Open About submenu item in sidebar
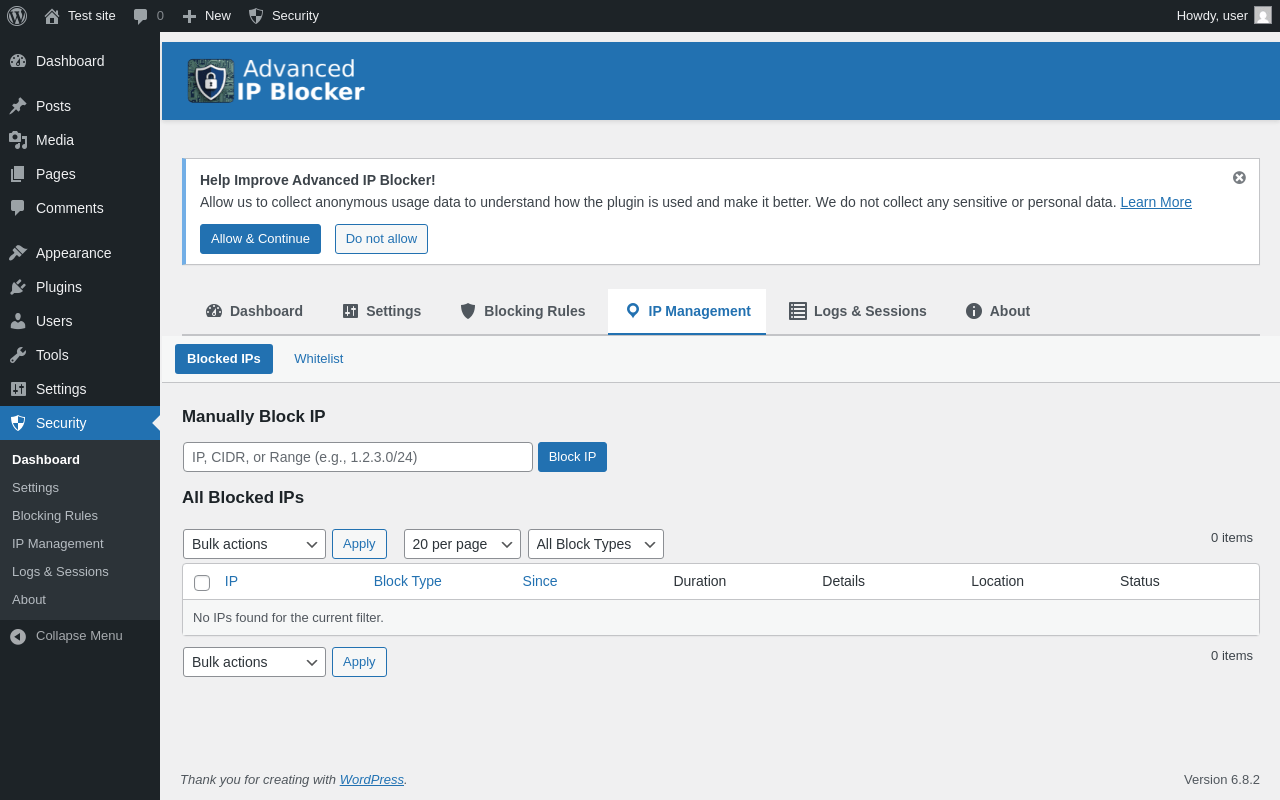The image size is (1280, 800). point(29,600)
